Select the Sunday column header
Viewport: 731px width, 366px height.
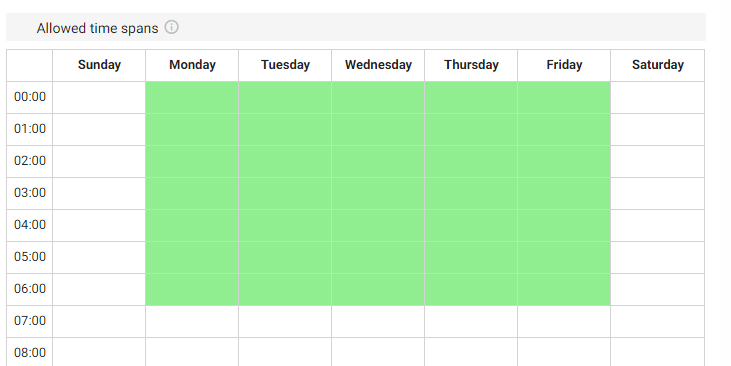click(99, 65)
